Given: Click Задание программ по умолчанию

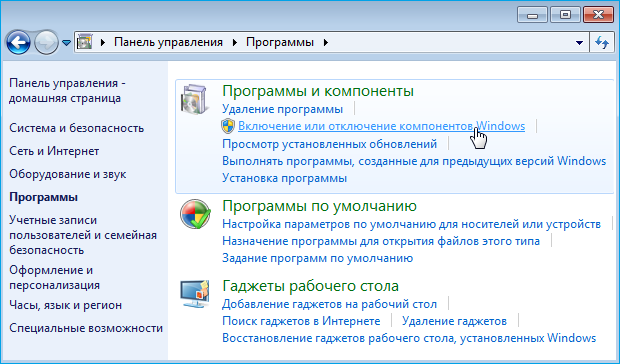Looking at the screenshot, I should click(x=318, y=258).
